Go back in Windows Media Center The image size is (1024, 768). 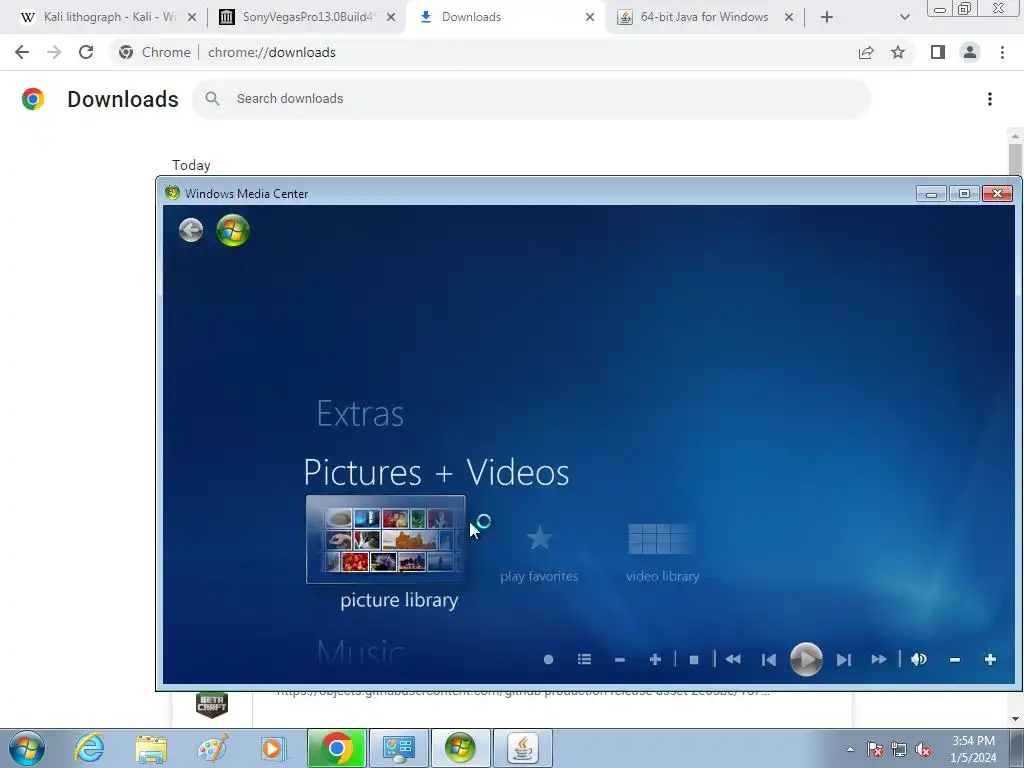coord(191,230)
